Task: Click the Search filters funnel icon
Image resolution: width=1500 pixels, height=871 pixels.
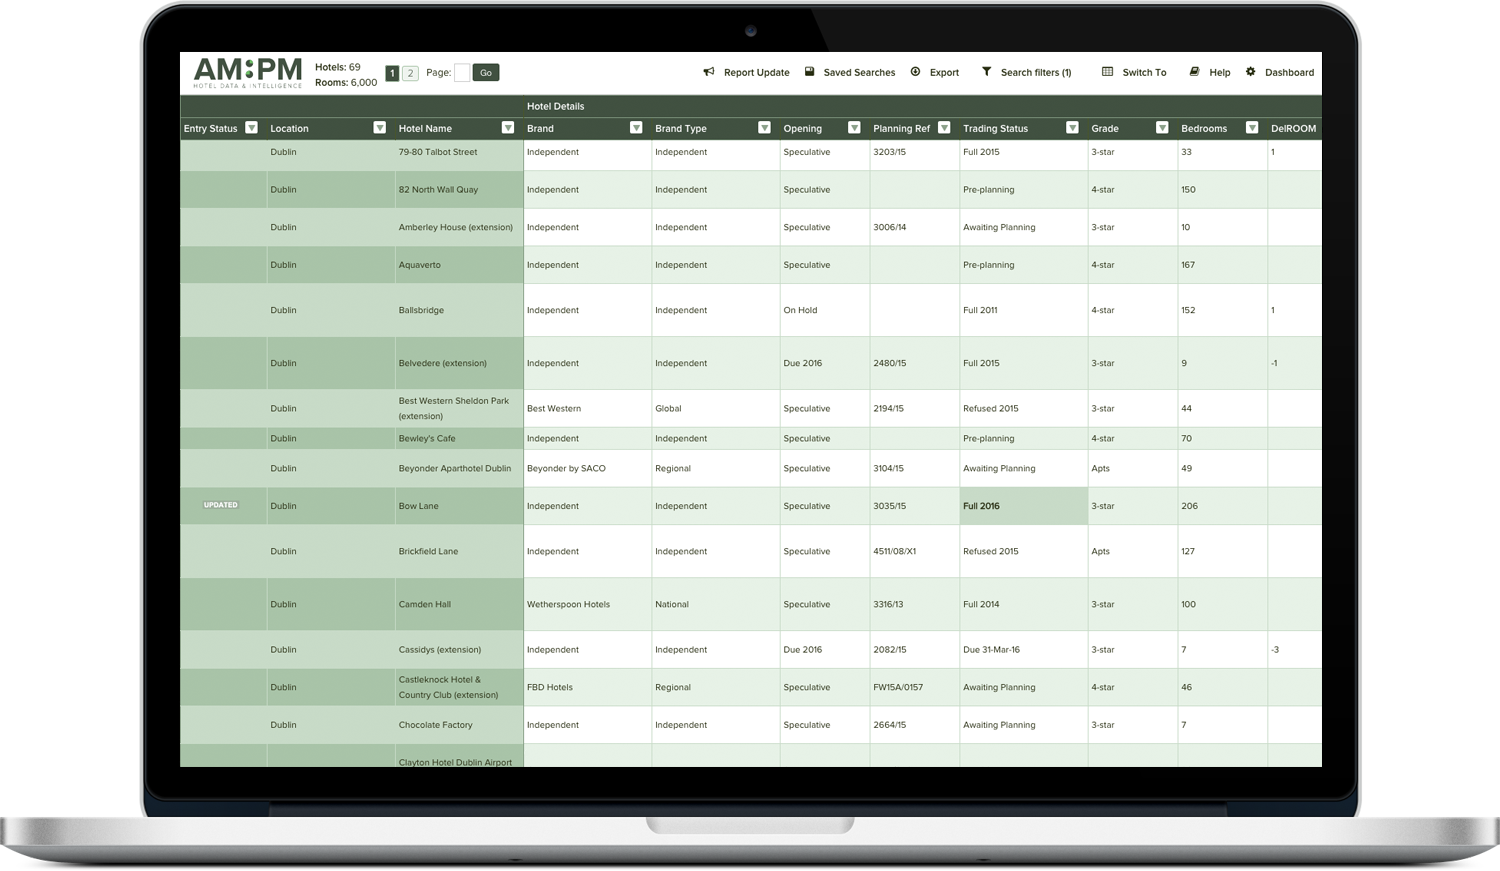Action: [x=987, y=72]
